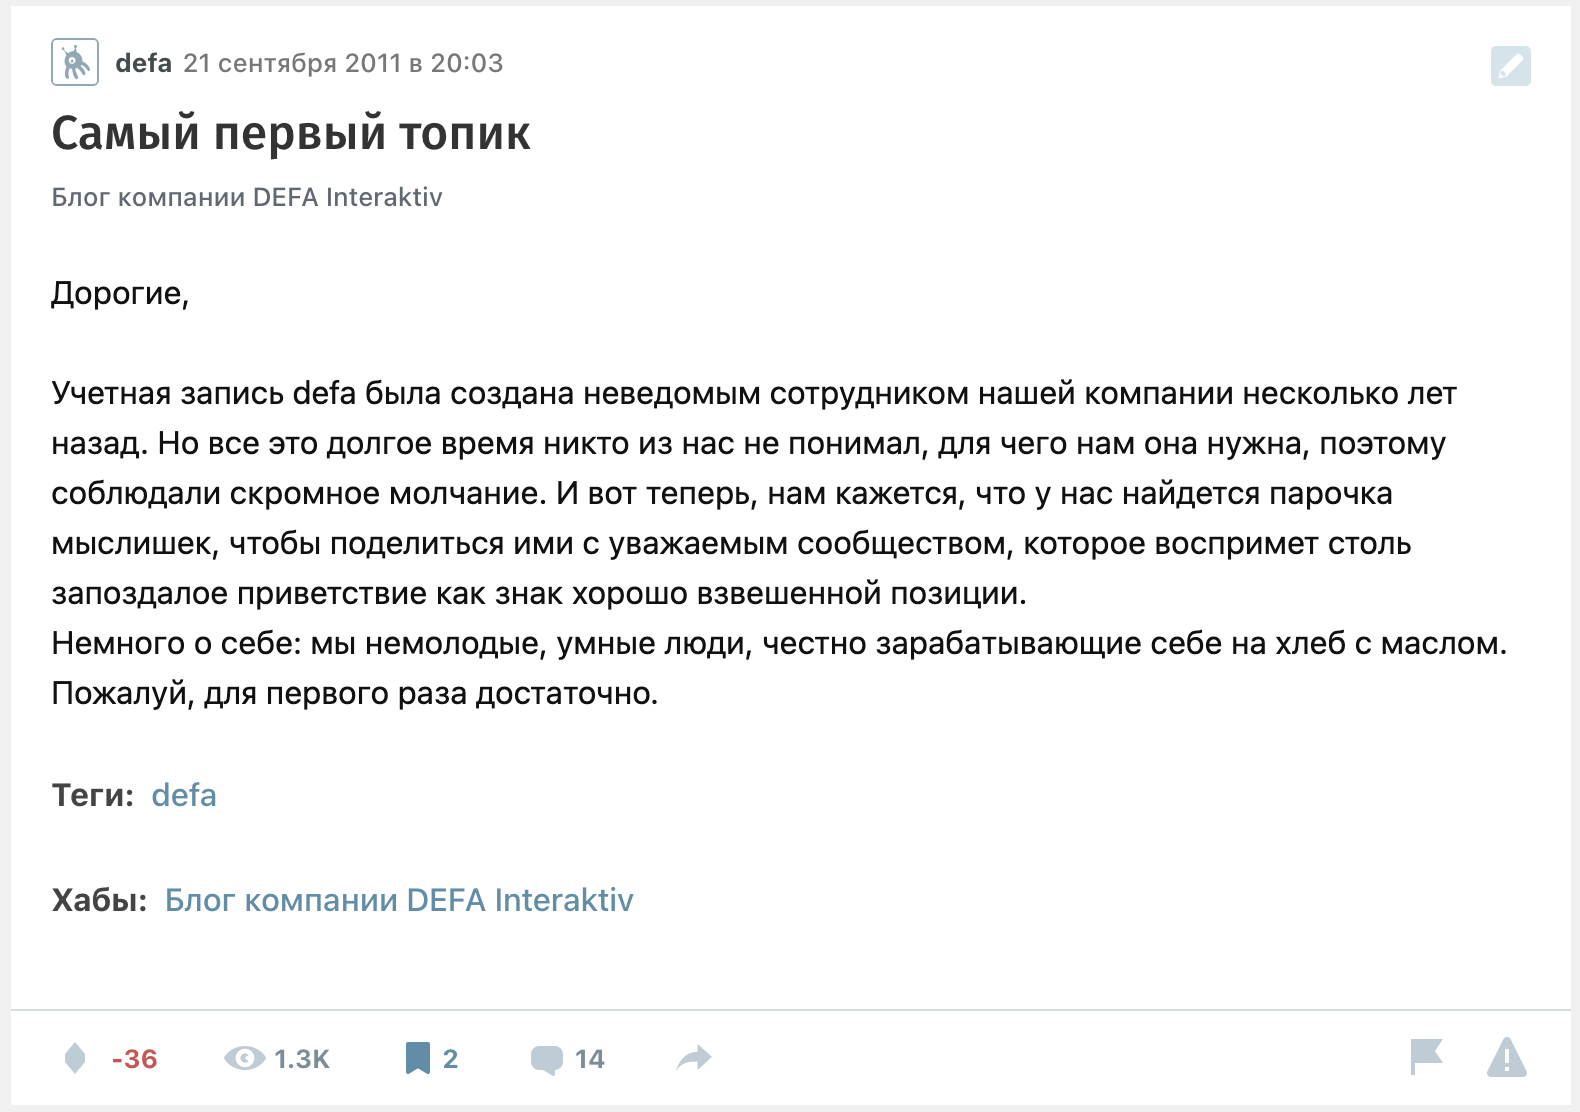
Task: Click the 1.3K views counter
Action: point(302,1058)
